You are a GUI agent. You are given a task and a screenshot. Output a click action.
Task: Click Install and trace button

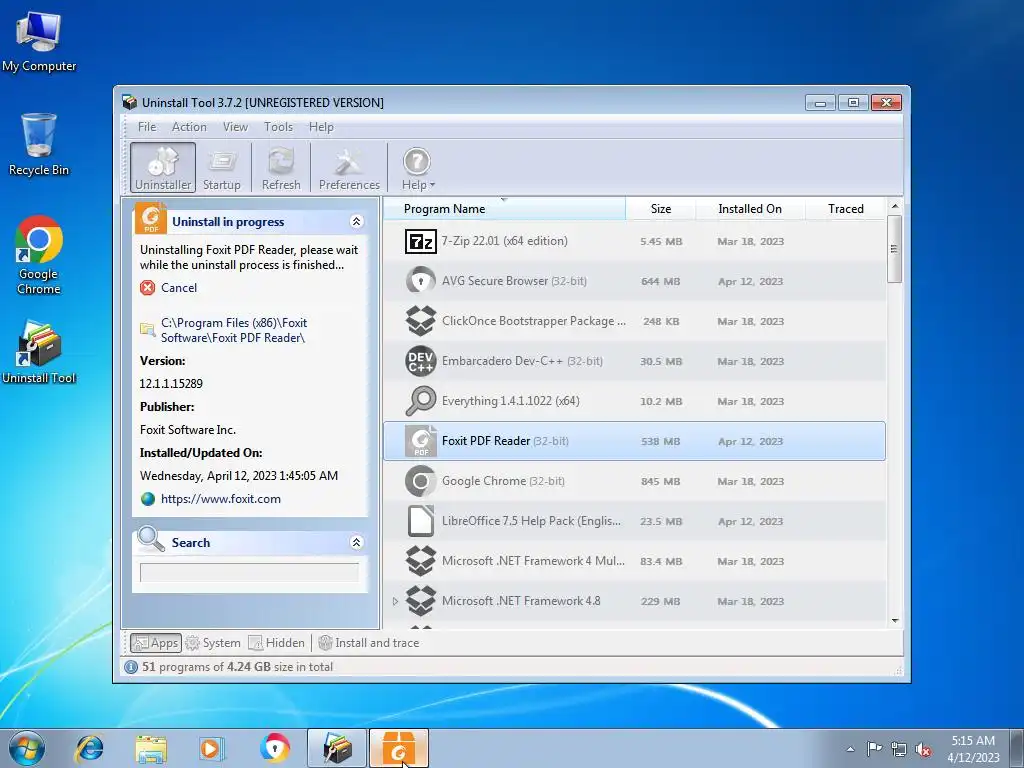click(x=369, y=643)
